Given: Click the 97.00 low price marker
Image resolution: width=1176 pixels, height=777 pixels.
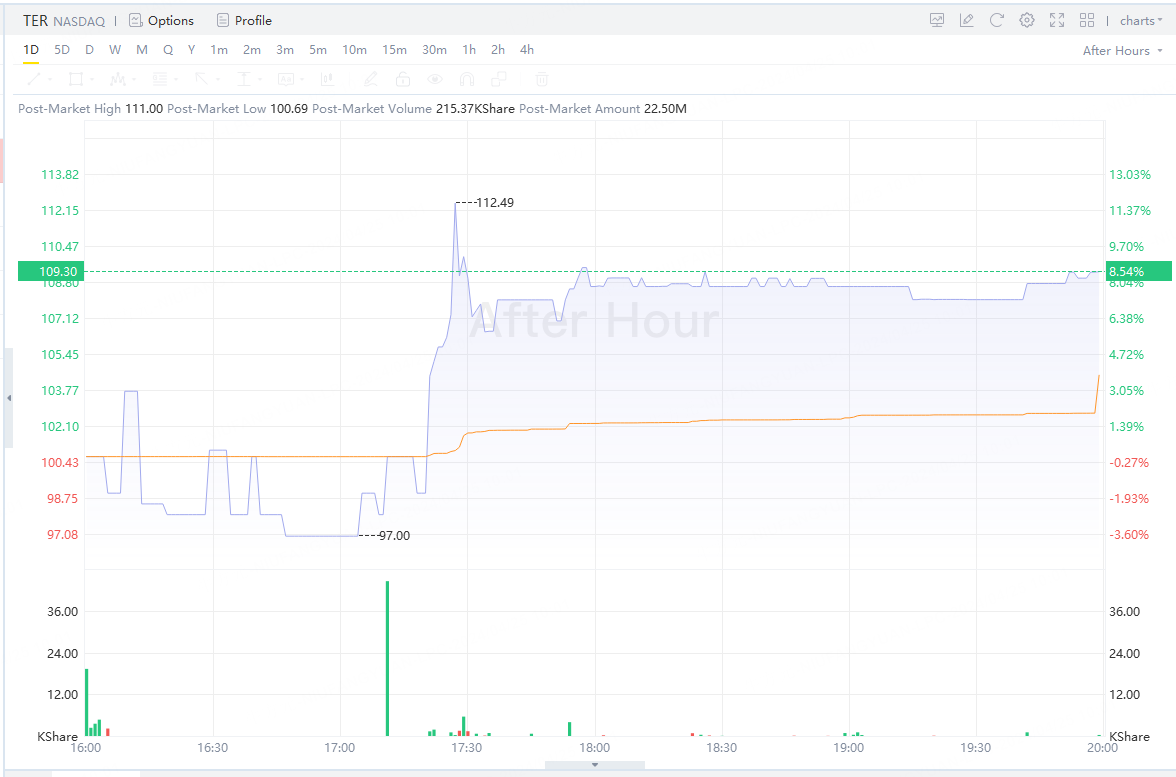Looking at the screenshot, I should coord(394,536).
